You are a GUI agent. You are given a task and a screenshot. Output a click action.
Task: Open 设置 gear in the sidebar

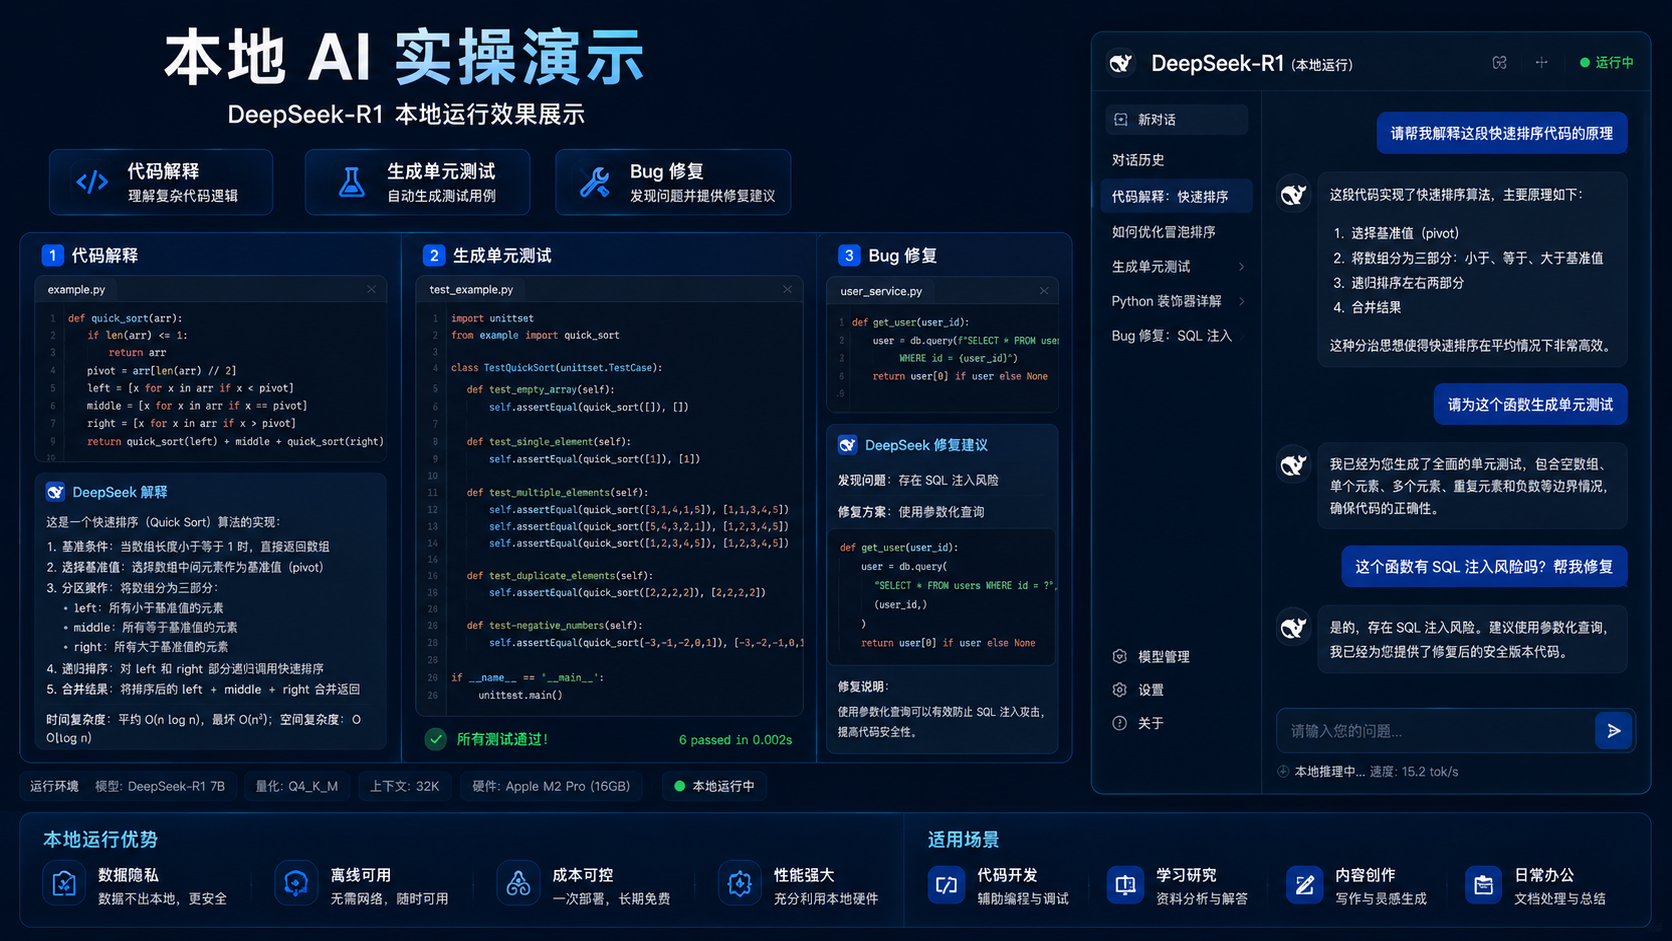coord(1137,689)
